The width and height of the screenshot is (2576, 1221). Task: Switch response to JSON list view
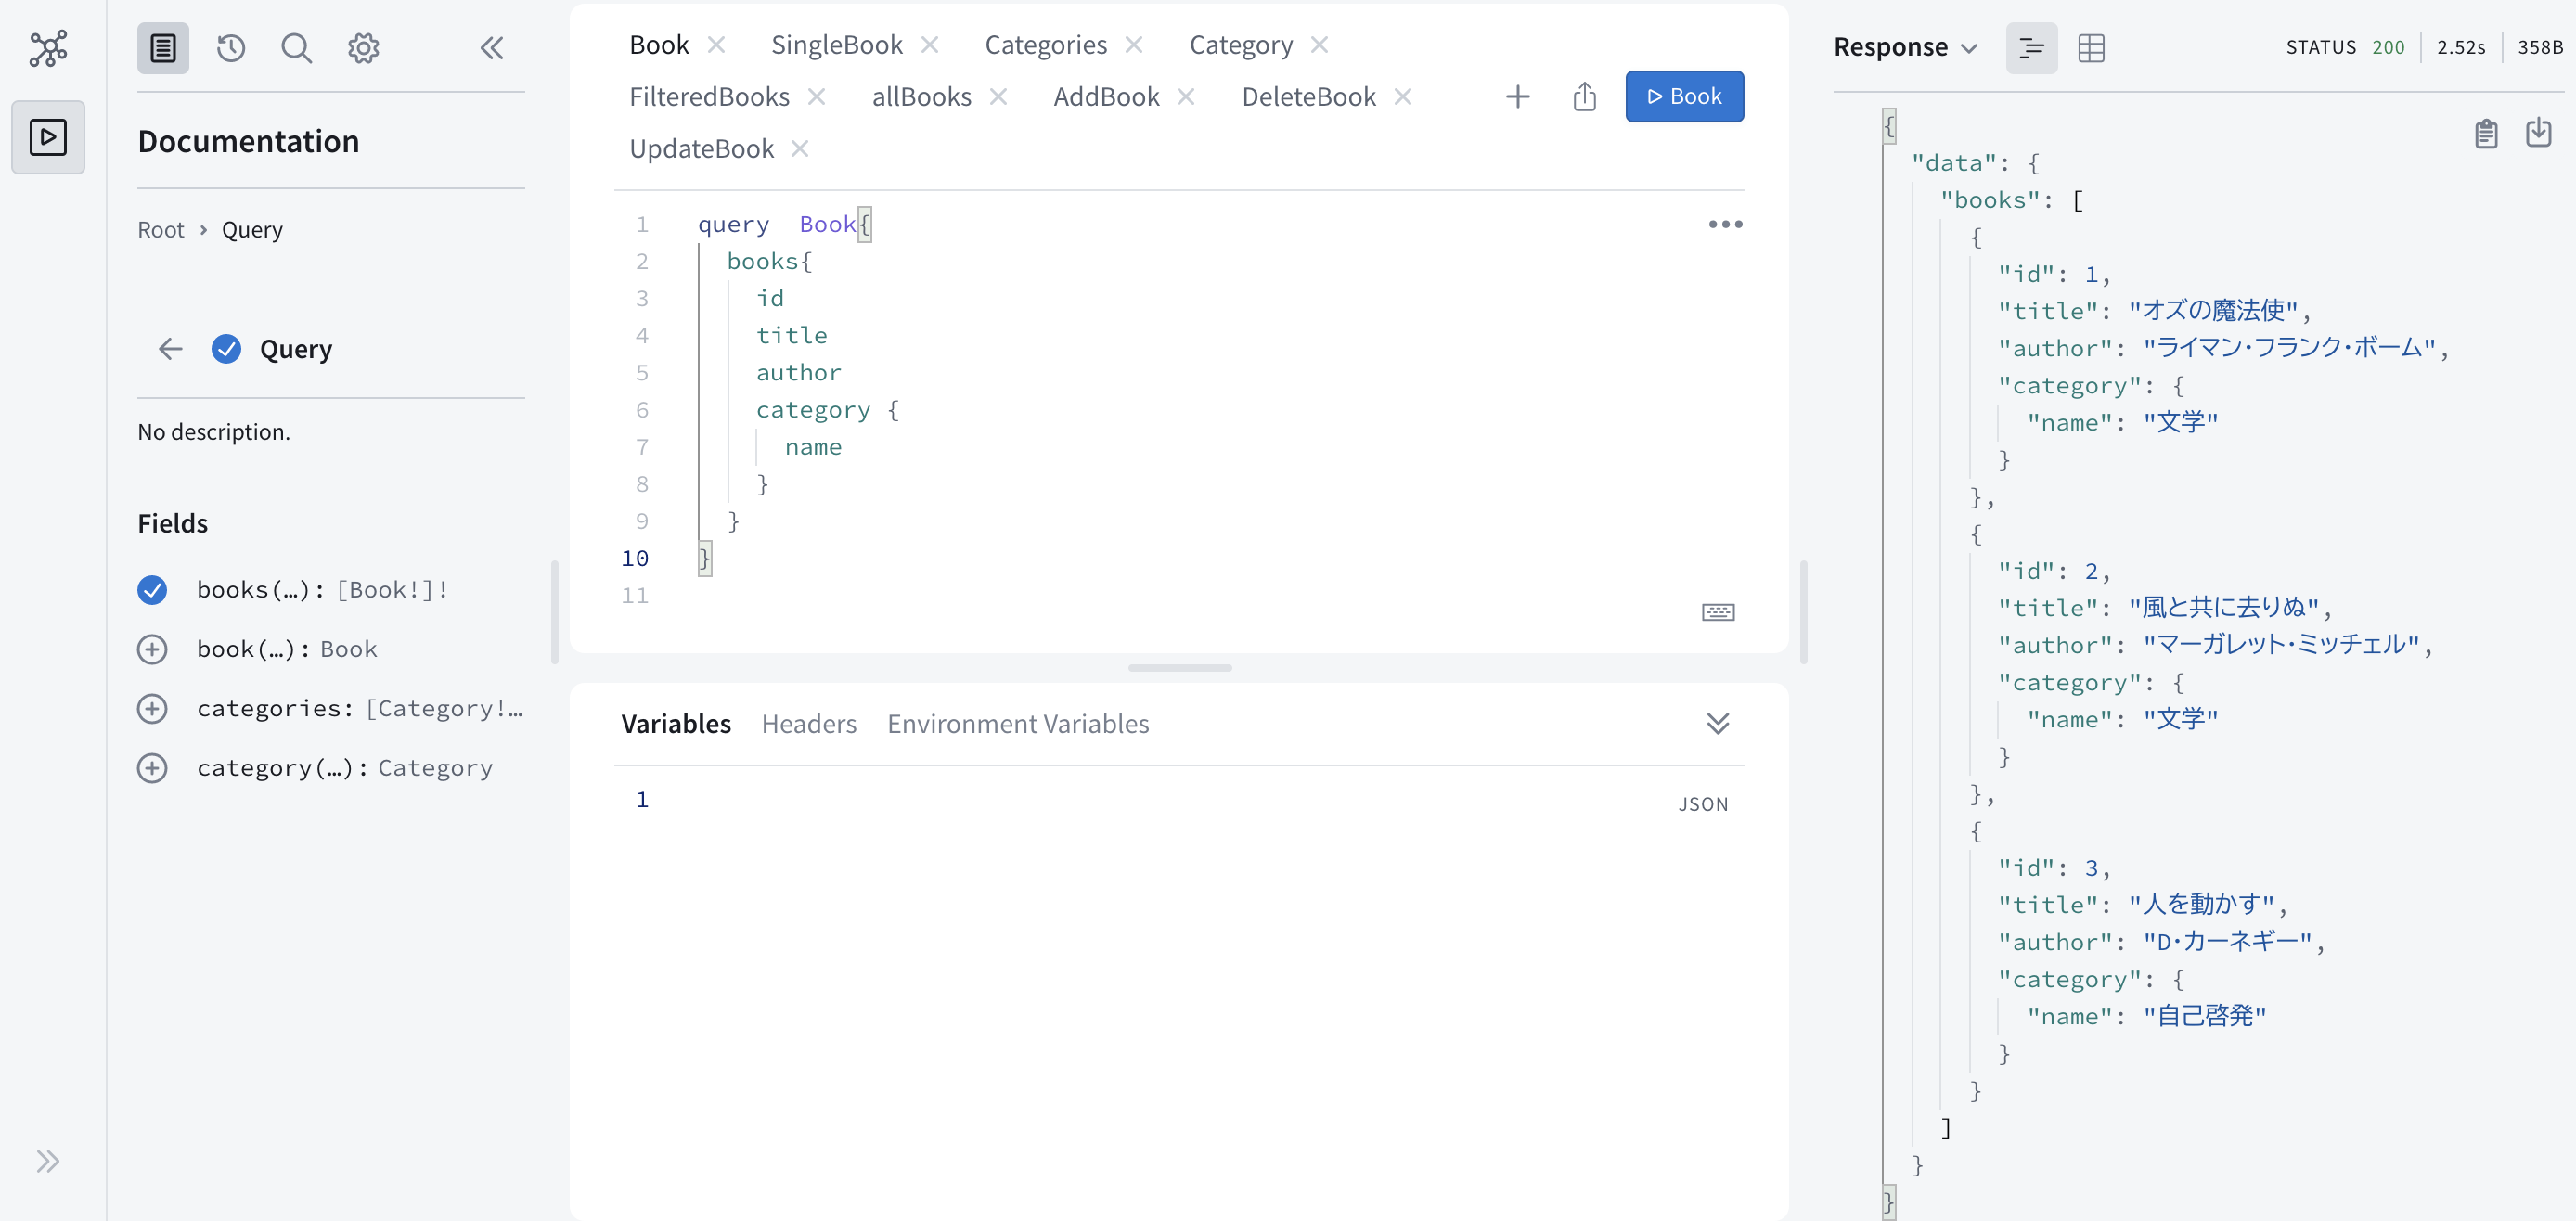(2031, 47)
